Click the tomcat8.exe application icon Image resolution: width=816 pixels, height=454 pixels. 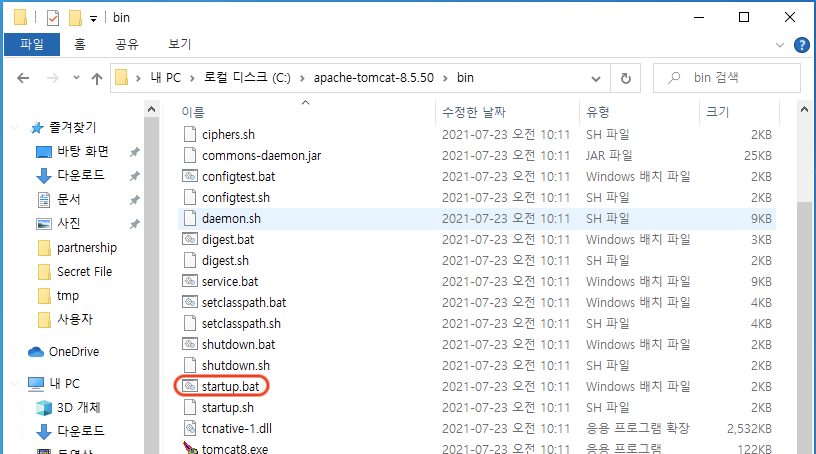(x=190, y=447)
